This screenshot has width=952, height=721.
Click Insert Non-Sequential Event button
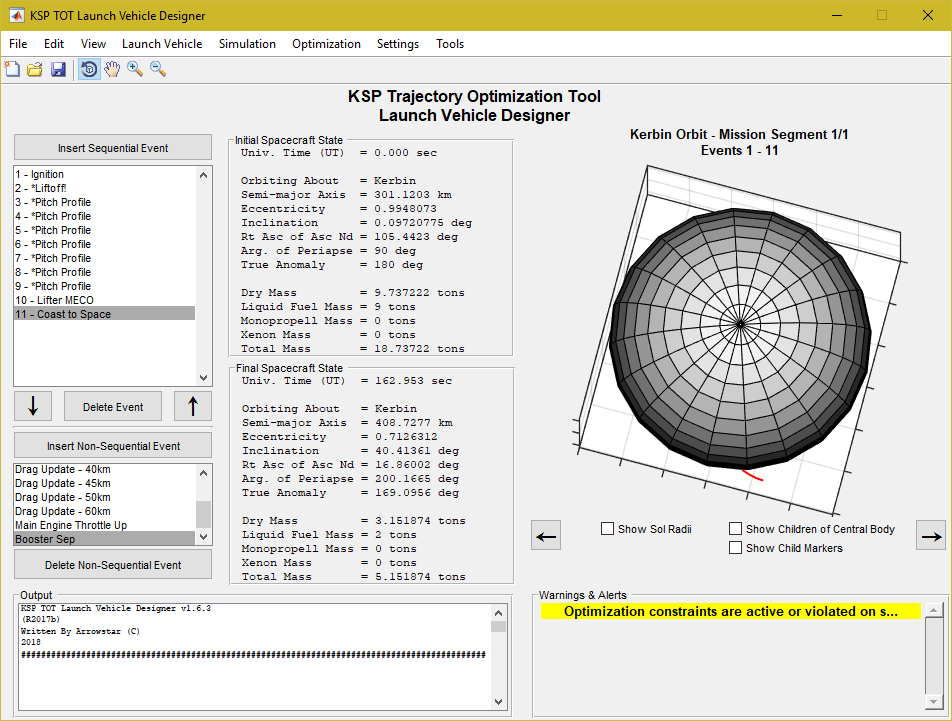tap(113, 445)
